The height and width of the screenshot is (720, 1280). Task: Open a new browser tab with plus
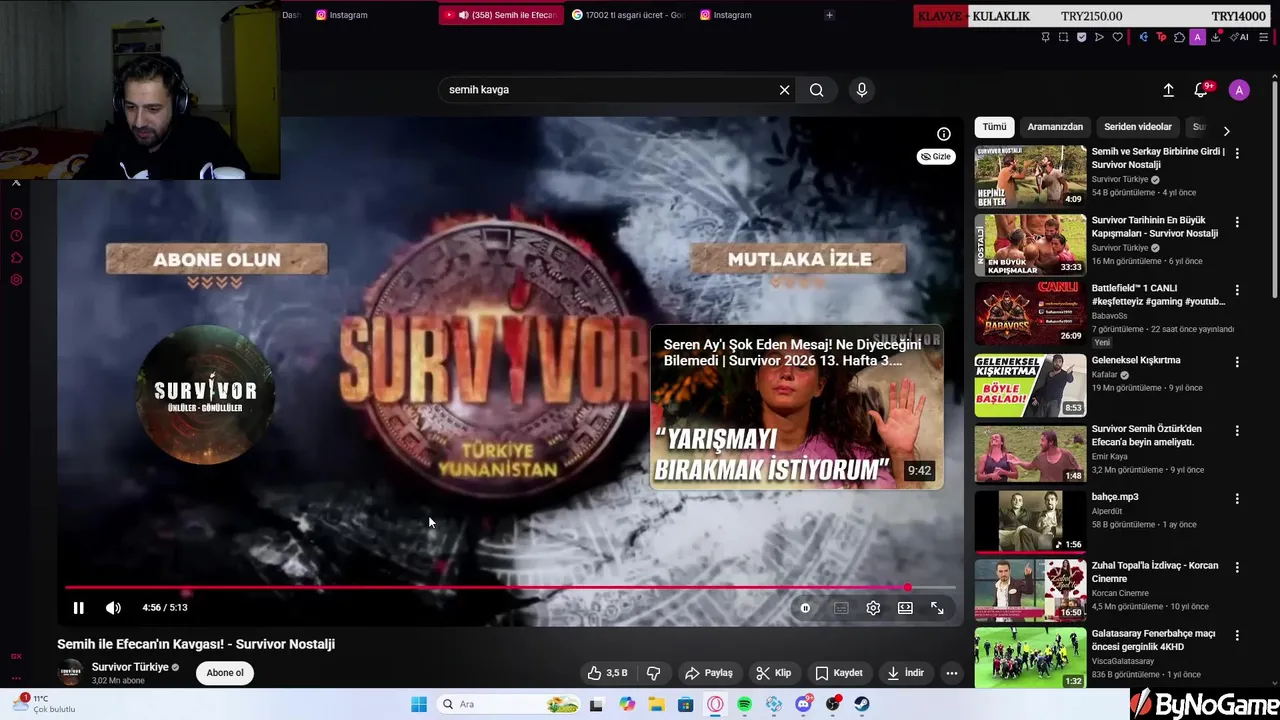click(829, 15)
